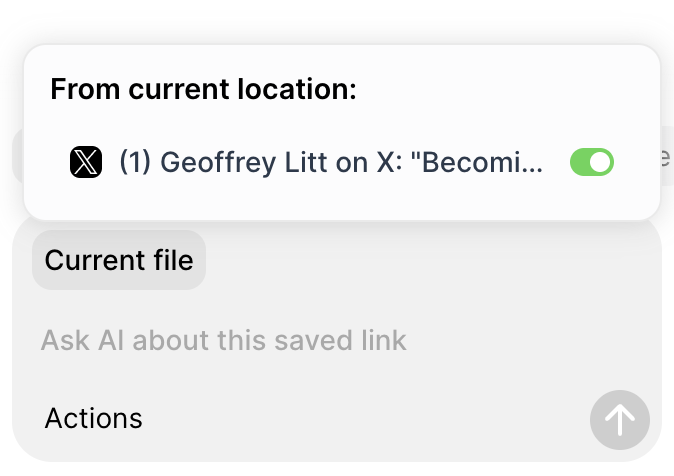Open the Current file context selector
Image resolution: width=674 pixels, height=476 pixels.
tap(119, 260)
